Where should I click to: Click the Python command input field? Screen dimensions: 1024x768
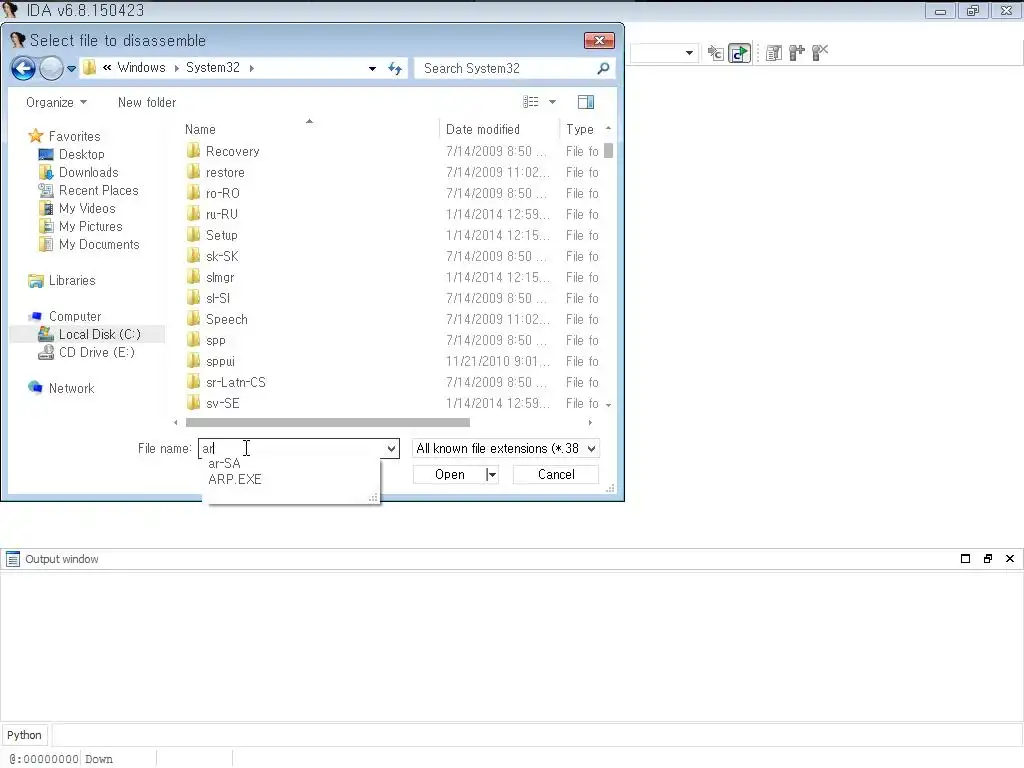(x=537, y=735)
